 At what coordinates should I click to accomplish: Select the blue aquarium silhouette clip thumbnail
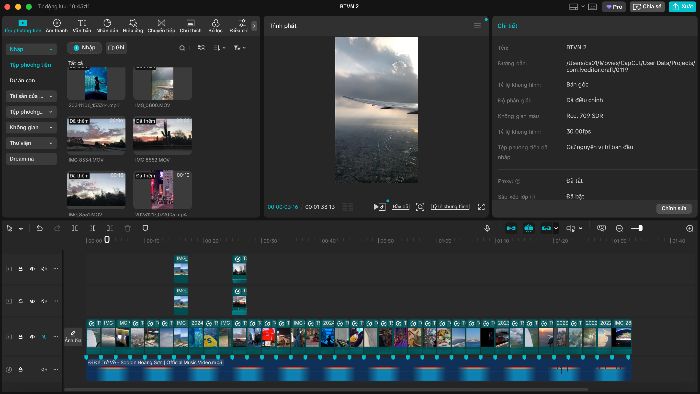tap(96, 83)
